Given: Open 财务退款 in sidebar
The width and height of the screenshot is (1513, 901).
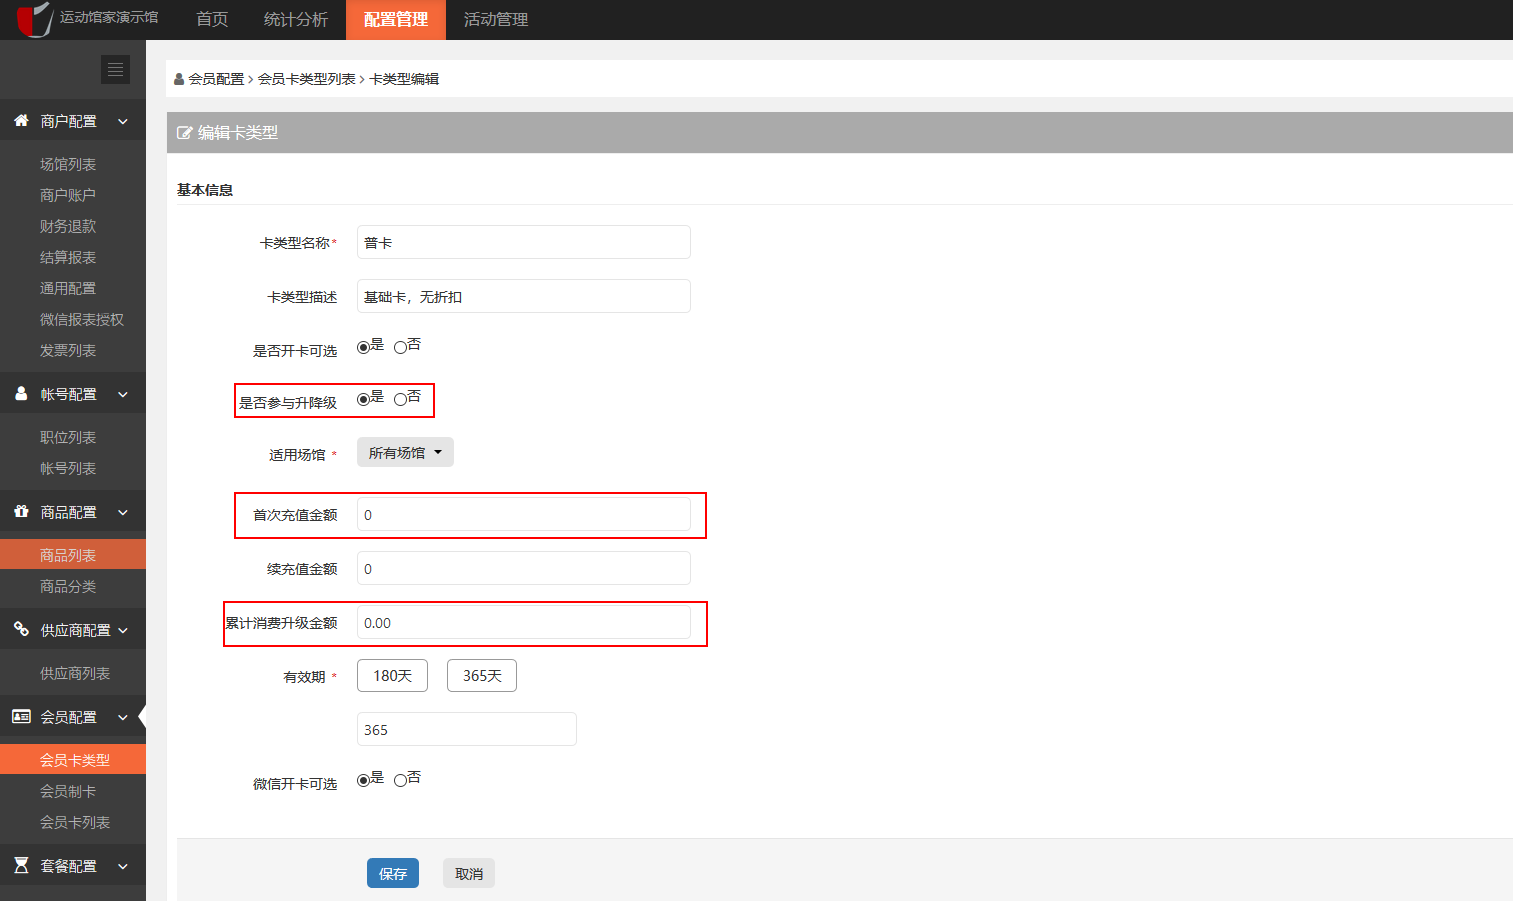Looking at the screenshot, I should [68, 226].
